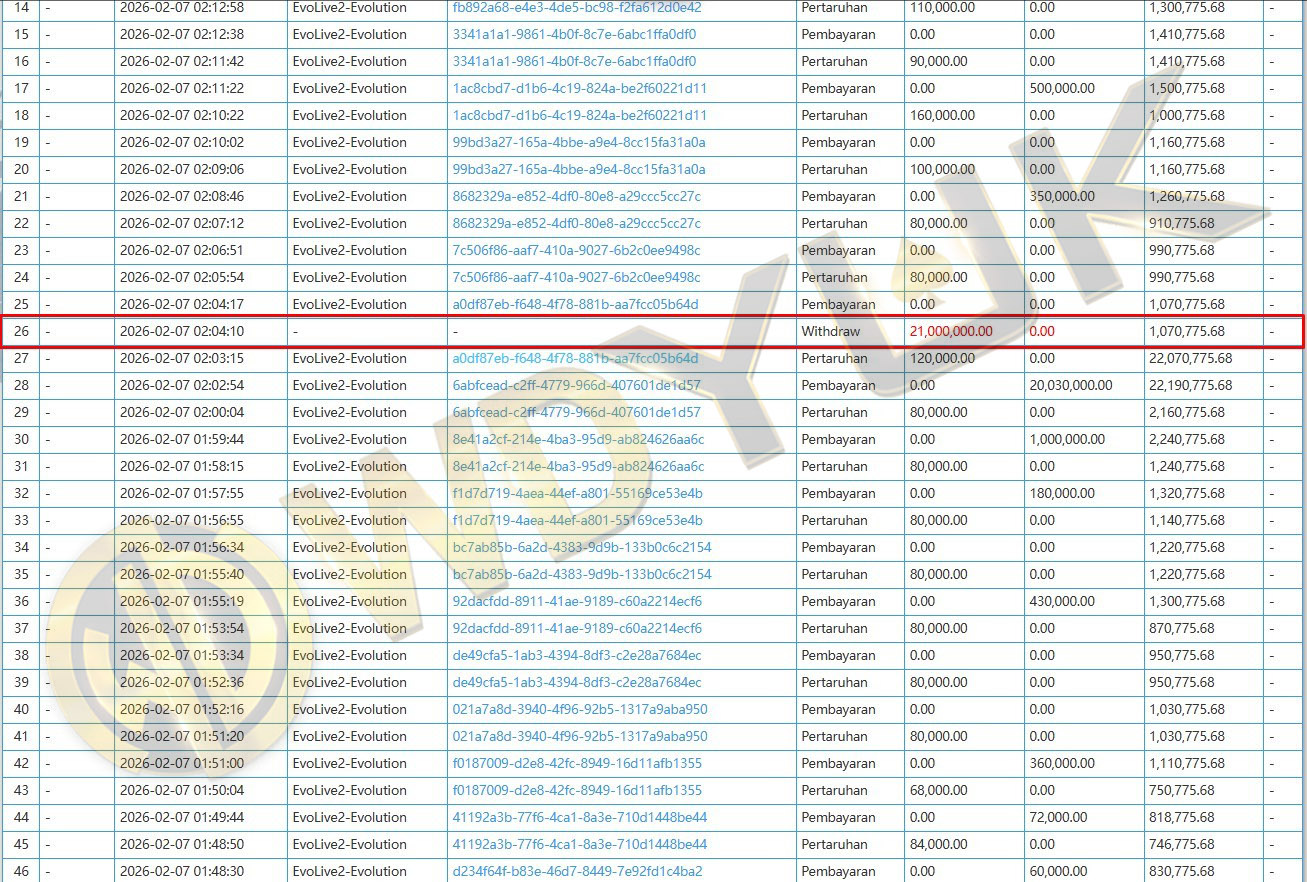Open the 1ac8cbd7 link in row 17
Viewport: 1307px width, 882px height.
click(x=579, y=89)
